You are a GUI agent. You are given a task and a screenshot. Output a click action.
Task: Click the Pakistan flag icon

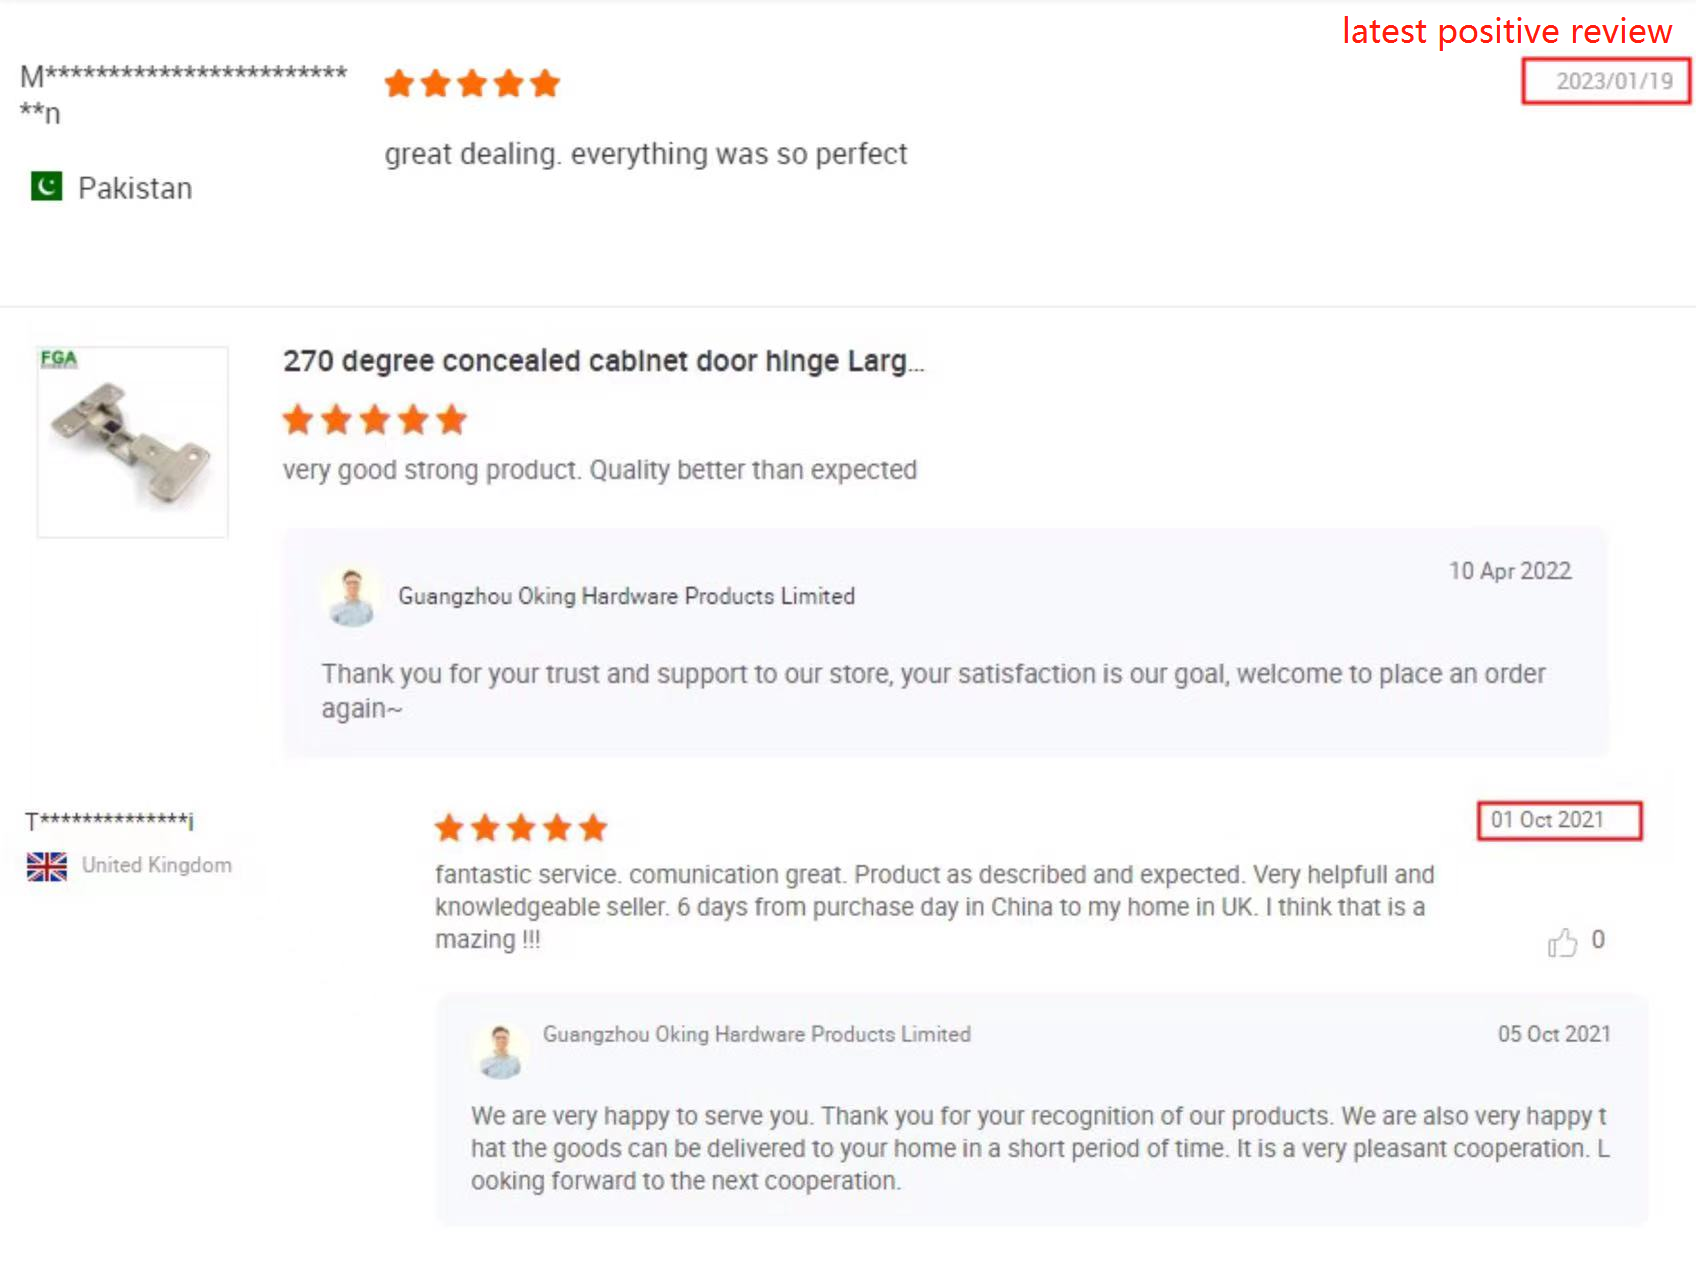[46, 187]
